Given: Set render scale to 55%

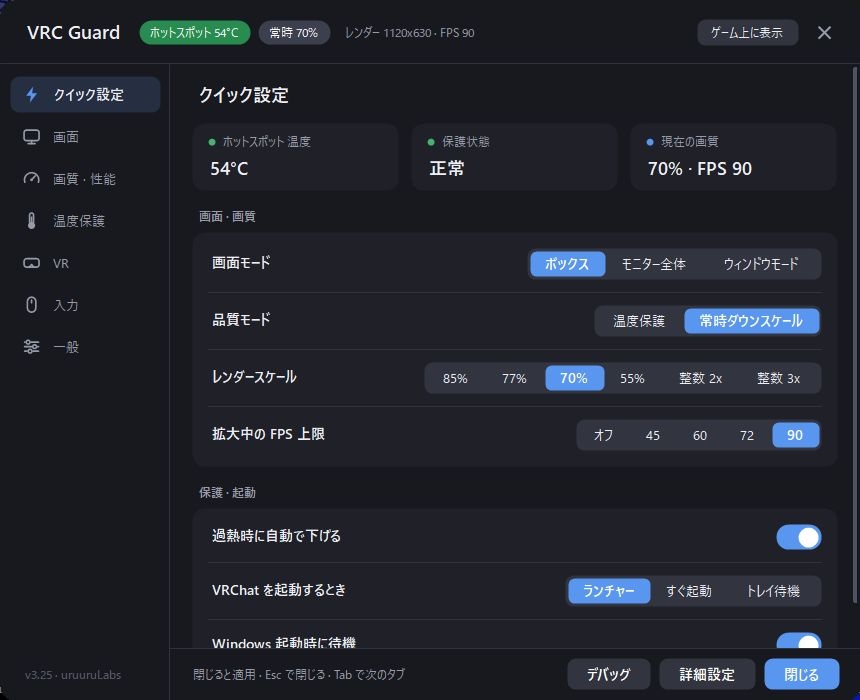Looking at the screenshot, I should point(632,378).
